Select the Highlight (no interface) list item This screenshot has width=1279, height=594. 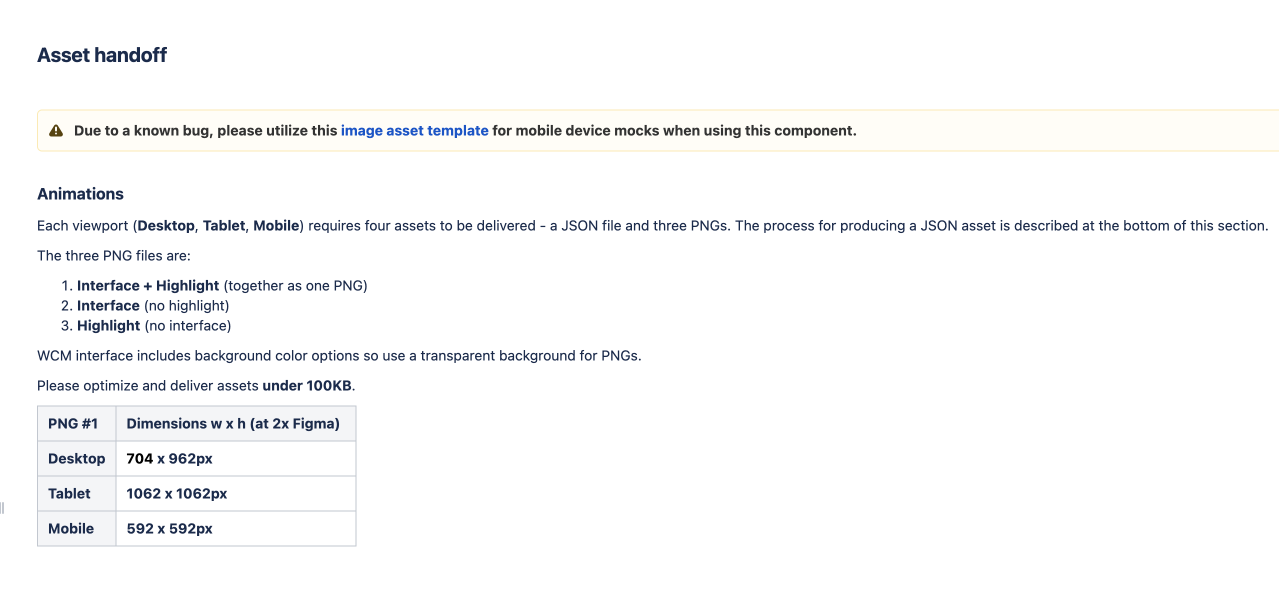[154, 326]
